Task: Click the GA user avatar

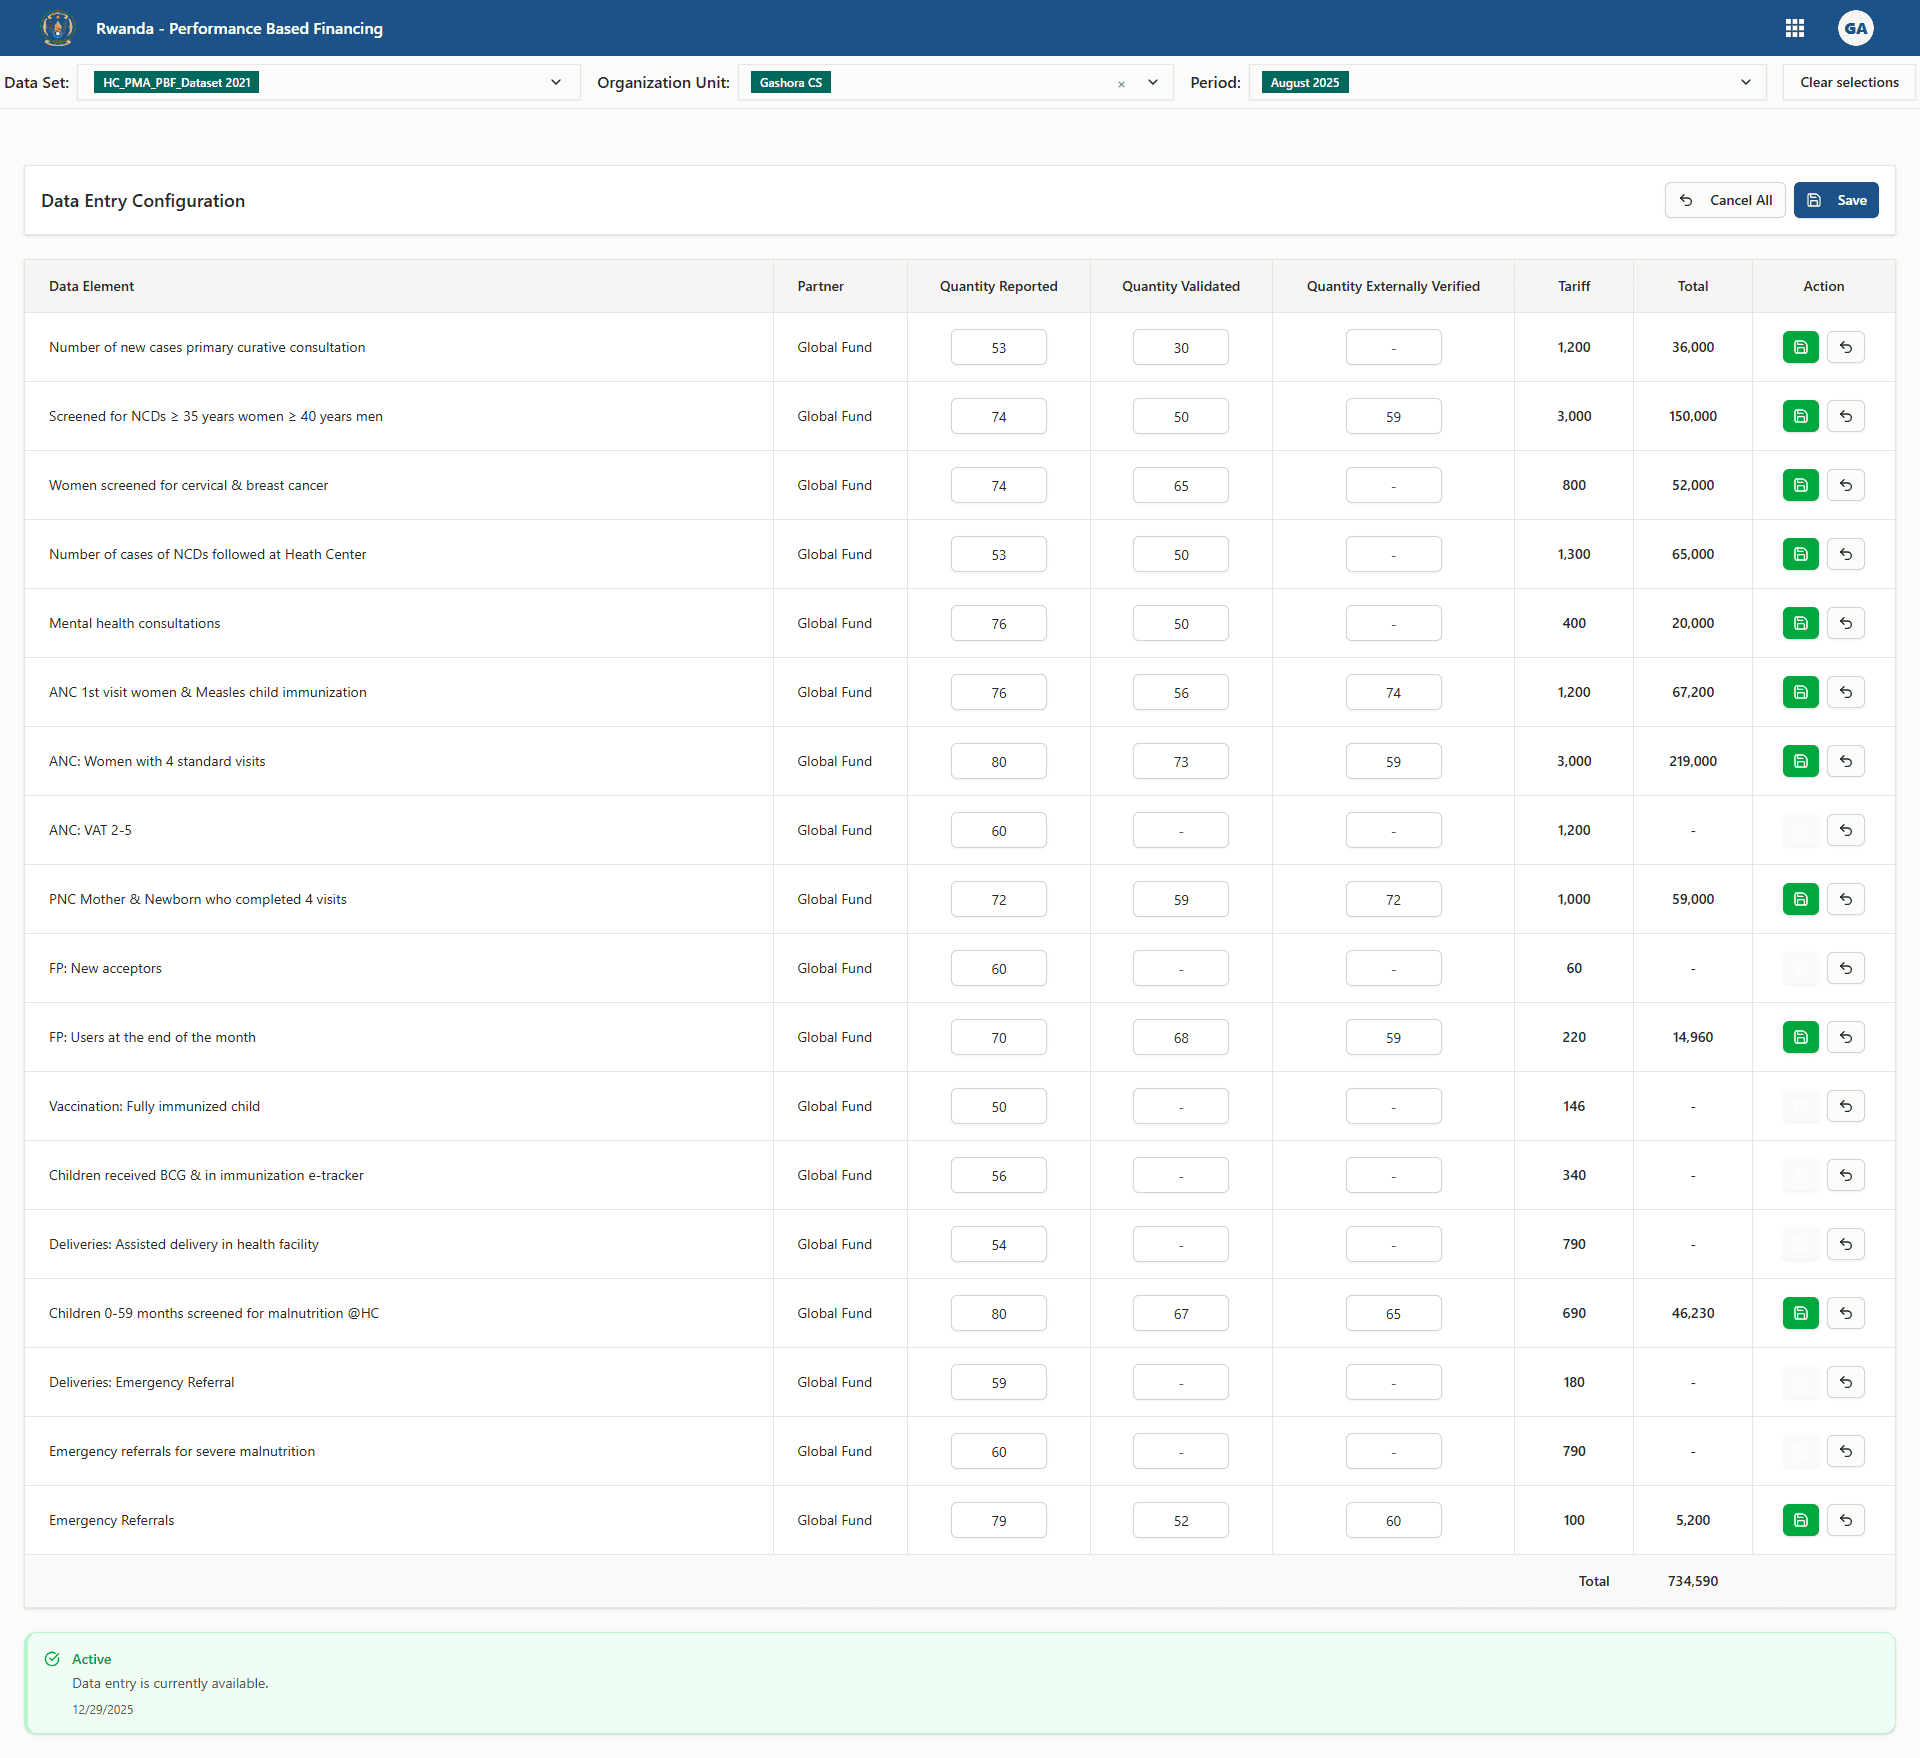Action: point(1855,28)
